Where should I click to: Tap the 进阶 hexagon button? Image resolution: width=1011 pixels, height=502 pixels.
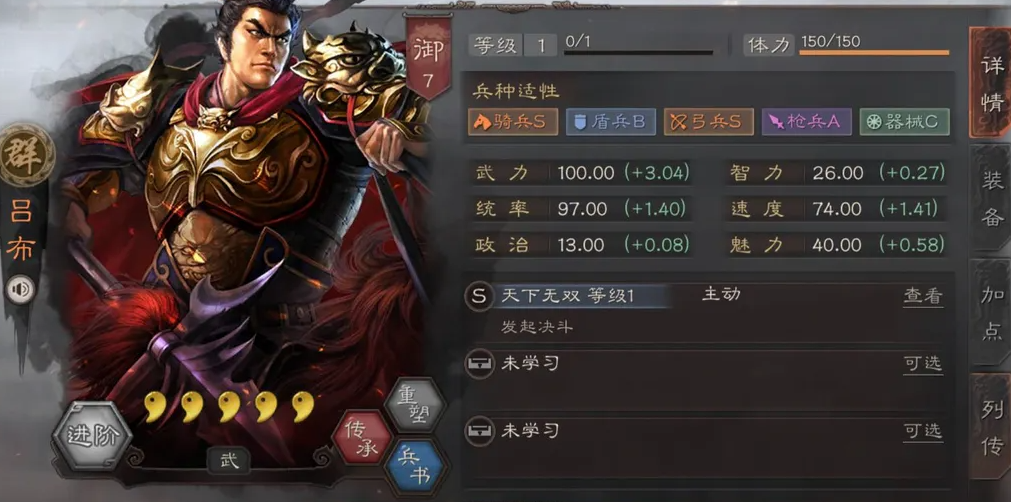[92, 436]
